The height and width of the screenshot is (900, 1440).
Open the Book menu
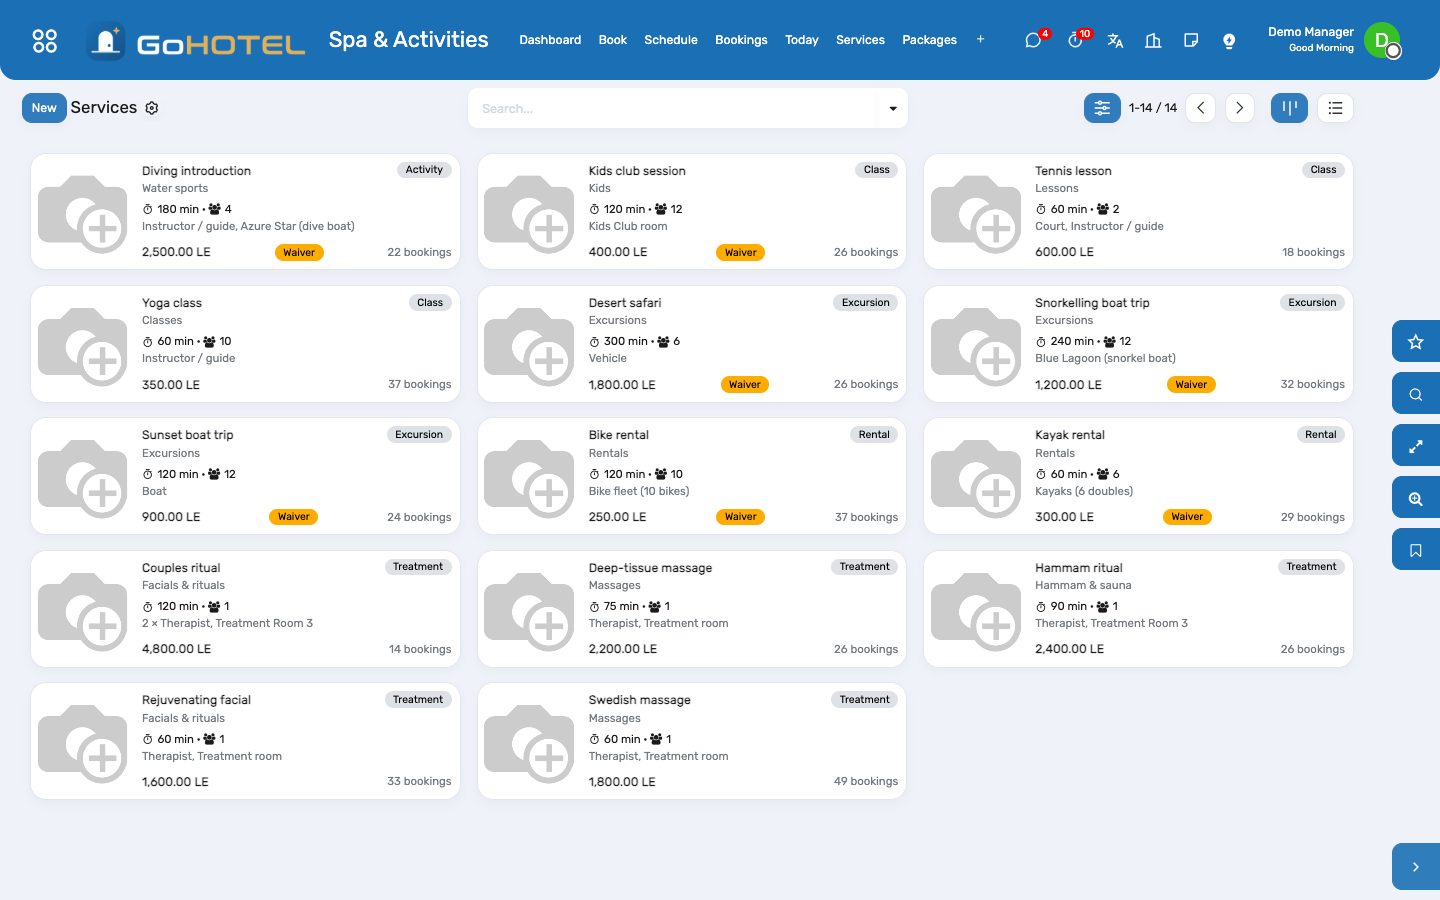pyautogui.click(x=612, y=40)
